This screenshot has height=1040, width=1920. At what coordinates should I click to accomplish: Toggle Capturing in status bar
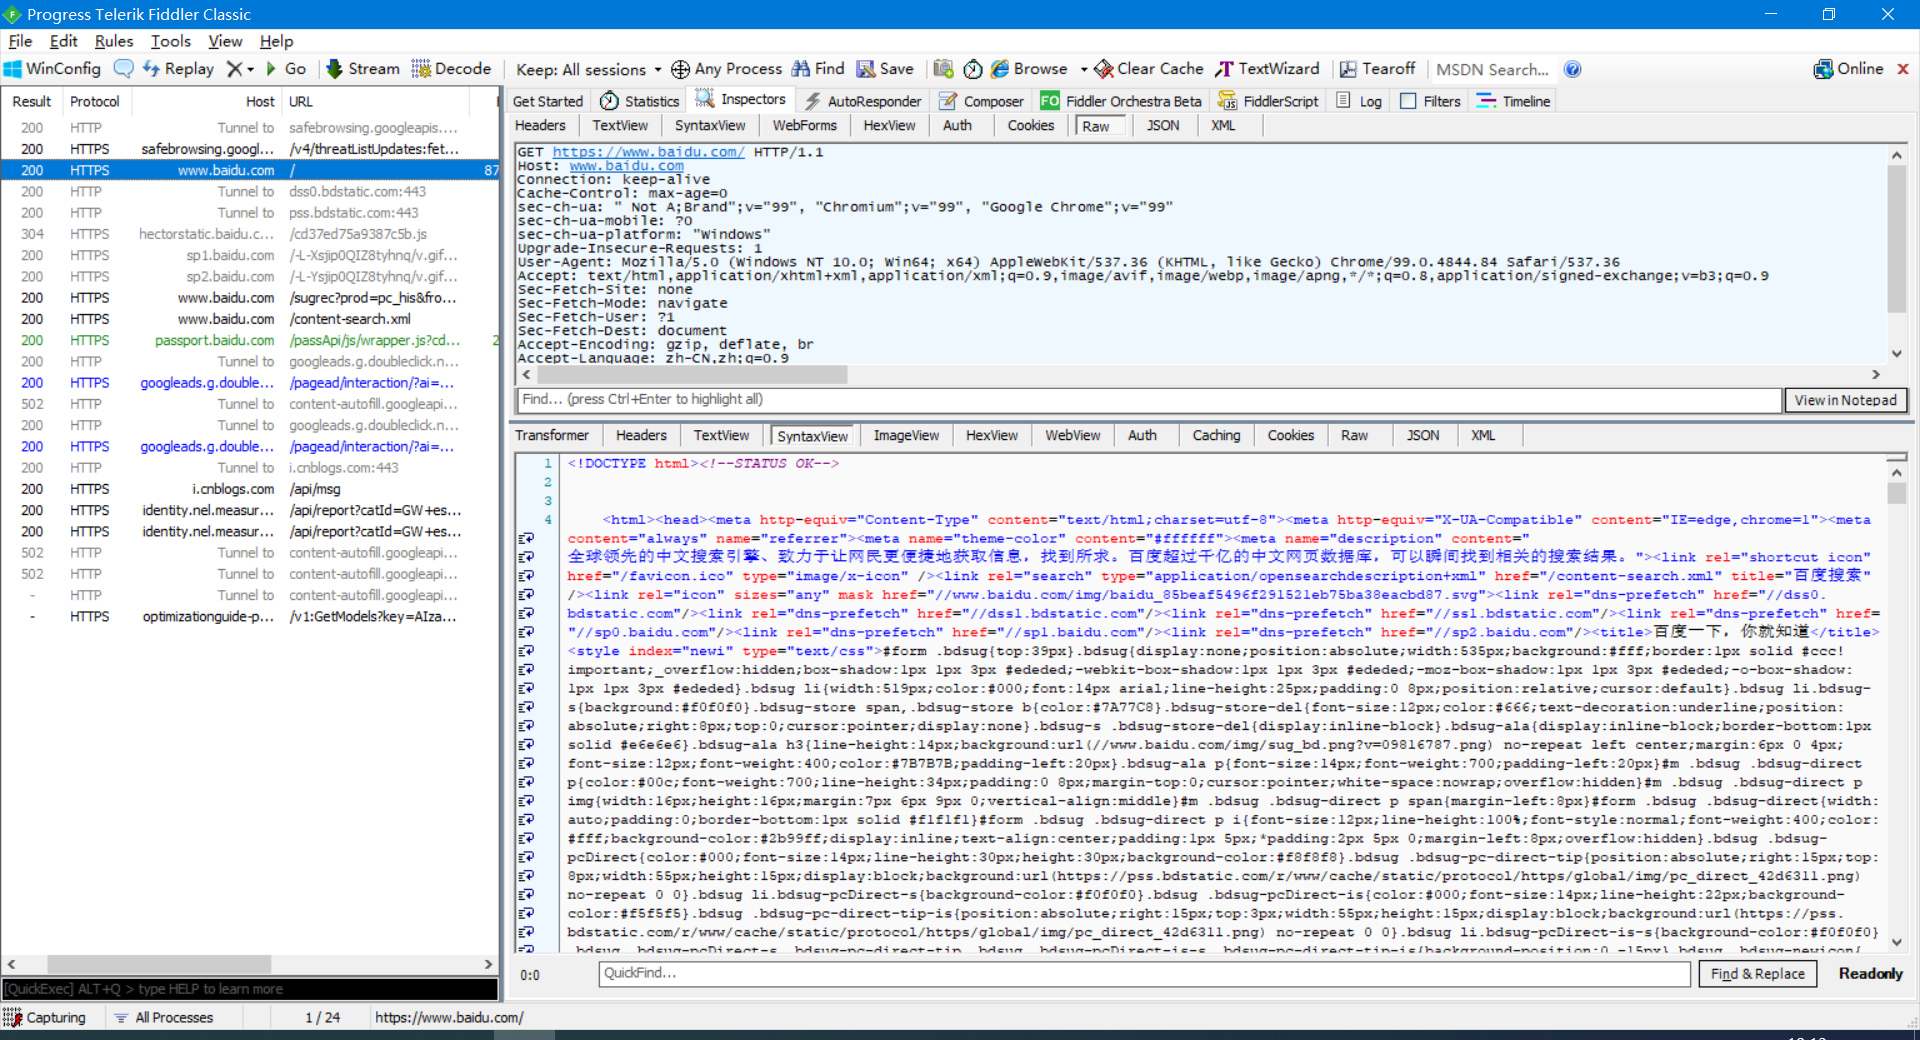45,1017
